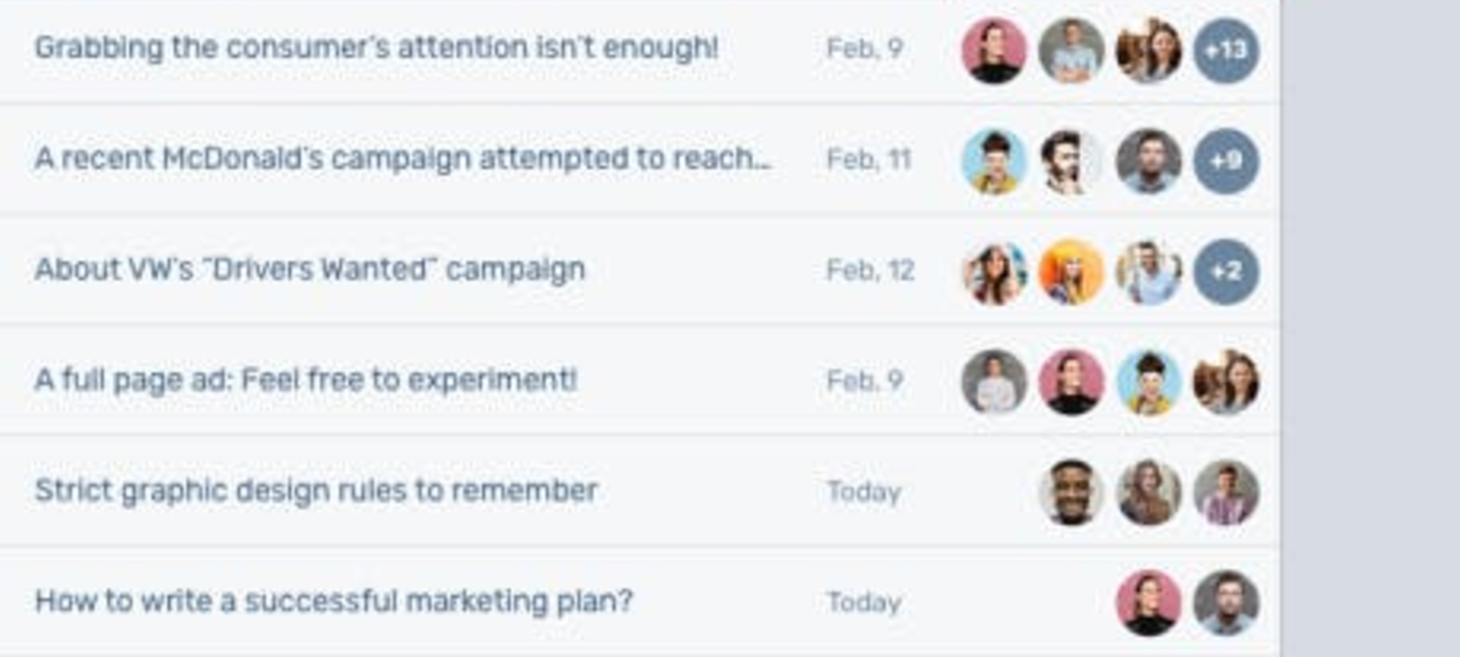Image resolution: width=1460 pixels, height=657 pixels.
Task: Click first avatar in consumer's attention row
Action: click(x=994, y=50)
